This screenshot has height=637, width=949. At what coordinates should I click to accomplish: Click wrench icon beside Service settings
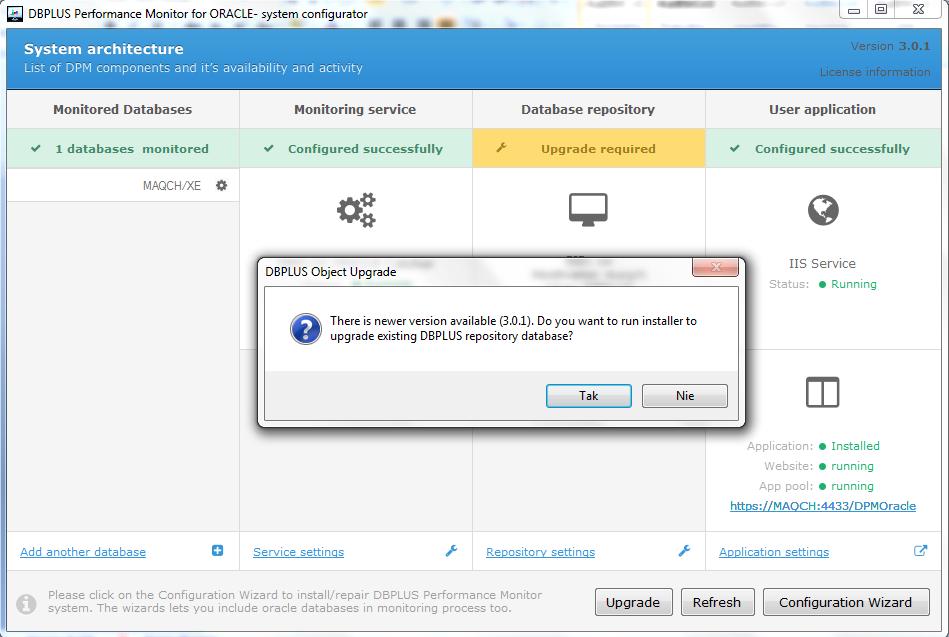(x=452, y=550)
